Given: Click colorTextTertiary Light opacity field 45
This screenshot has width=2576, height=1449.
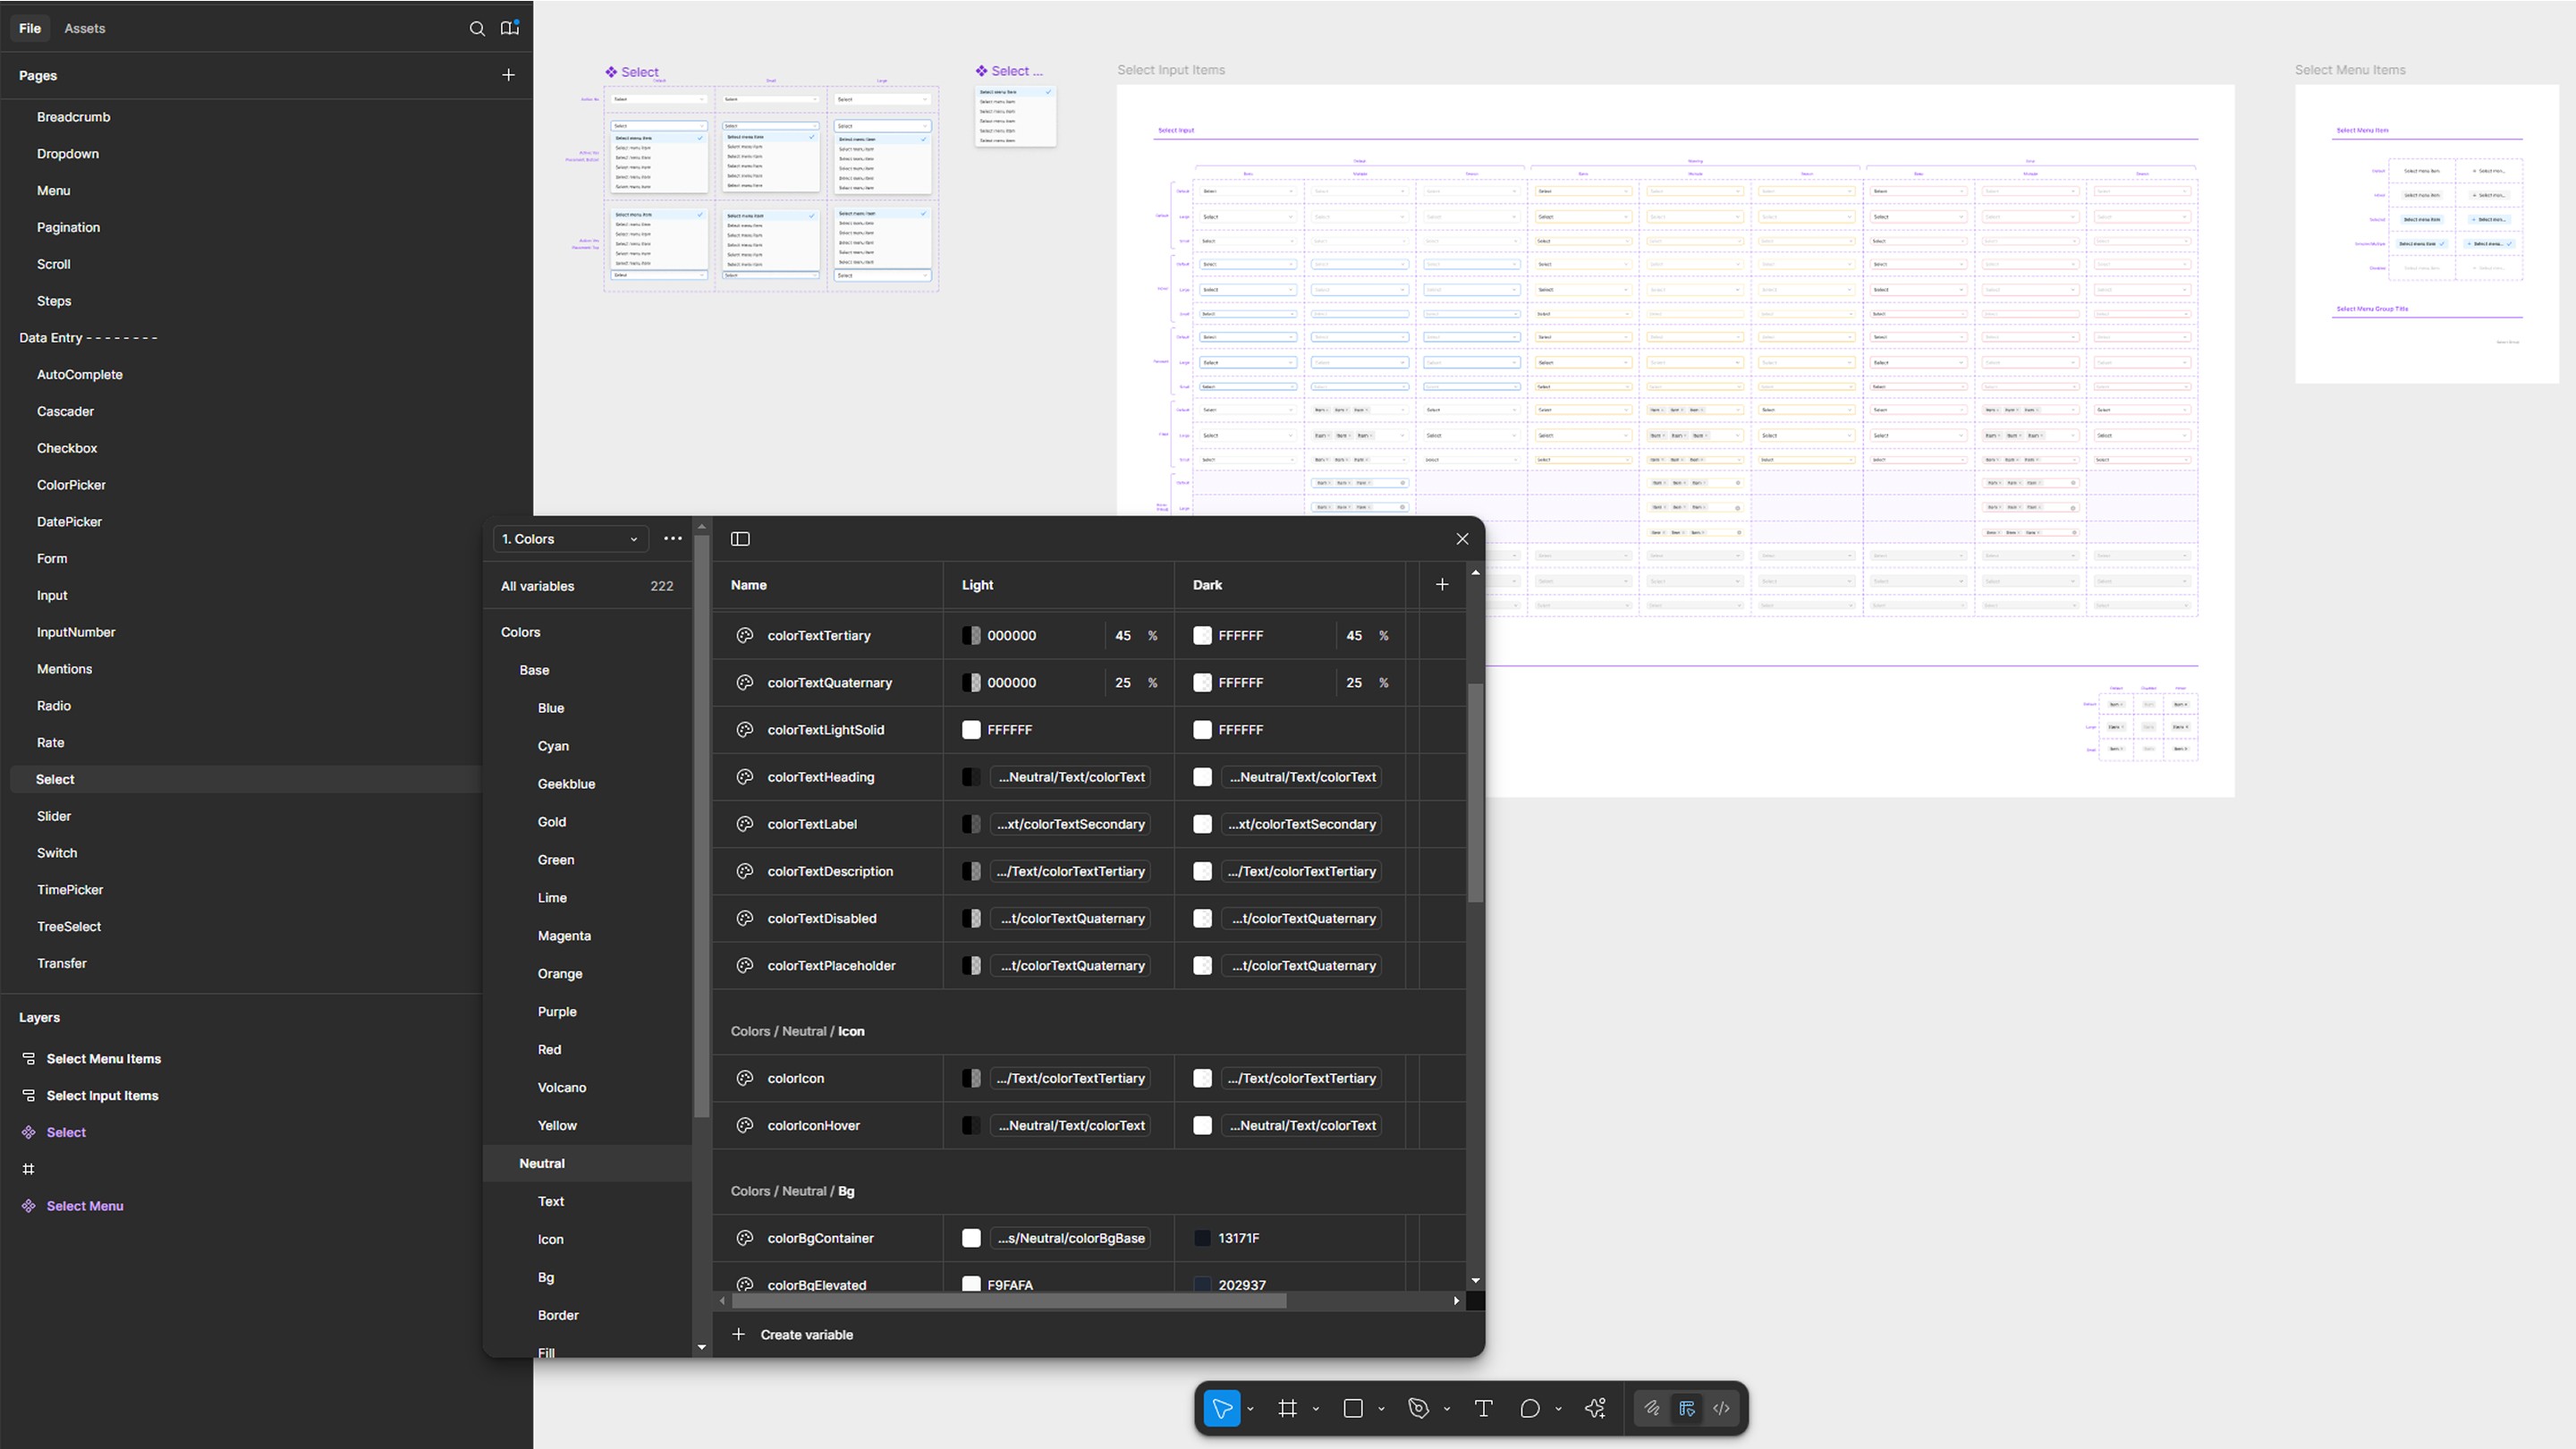Looking at the screenshot, I should (x=1123, y=636).
